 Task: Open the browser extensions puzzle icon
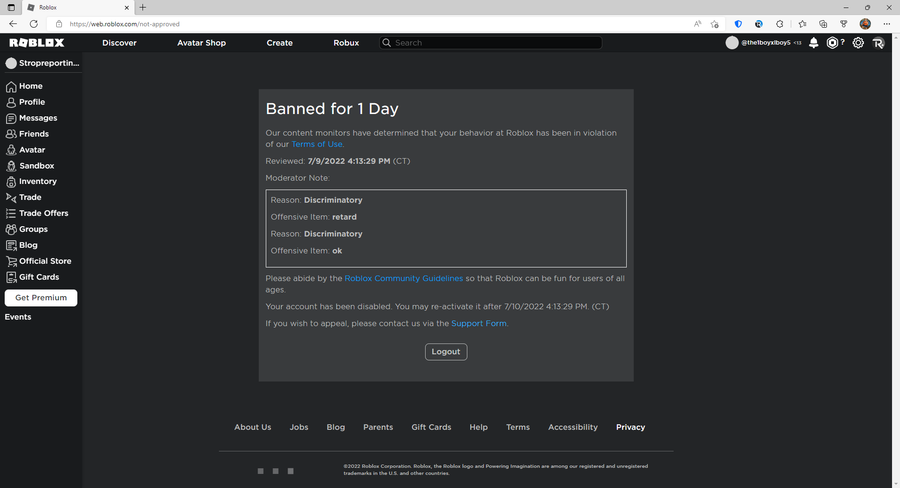click(779, 24)
